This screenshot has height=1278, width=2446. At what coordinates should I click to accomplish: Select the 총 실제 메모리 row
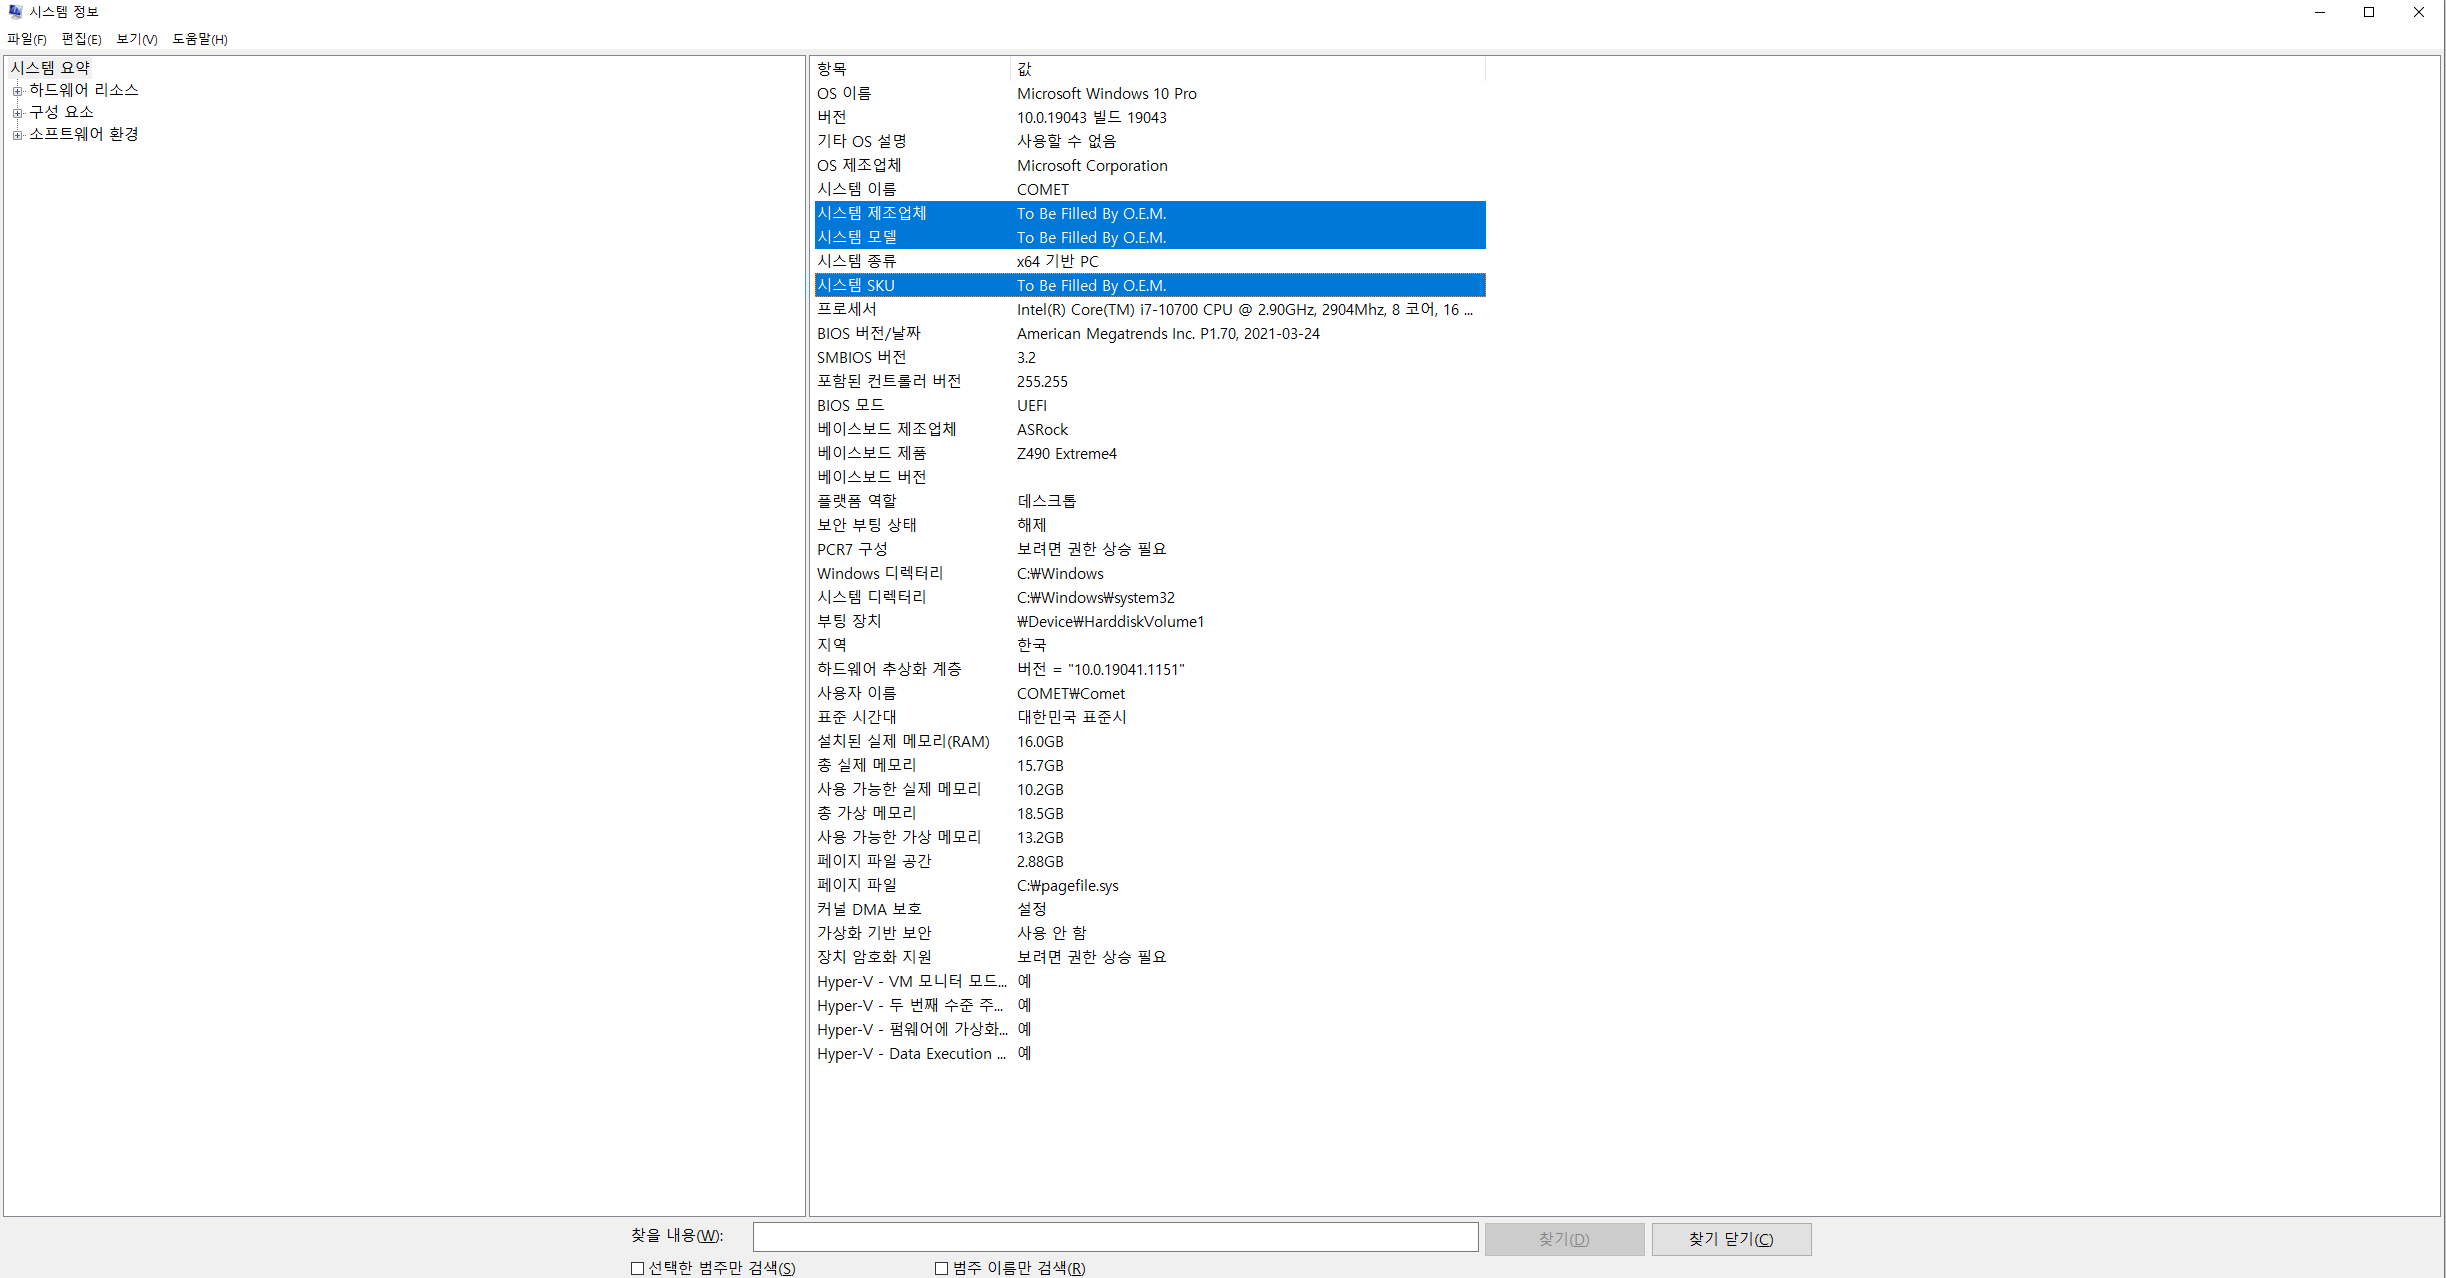1150,765
